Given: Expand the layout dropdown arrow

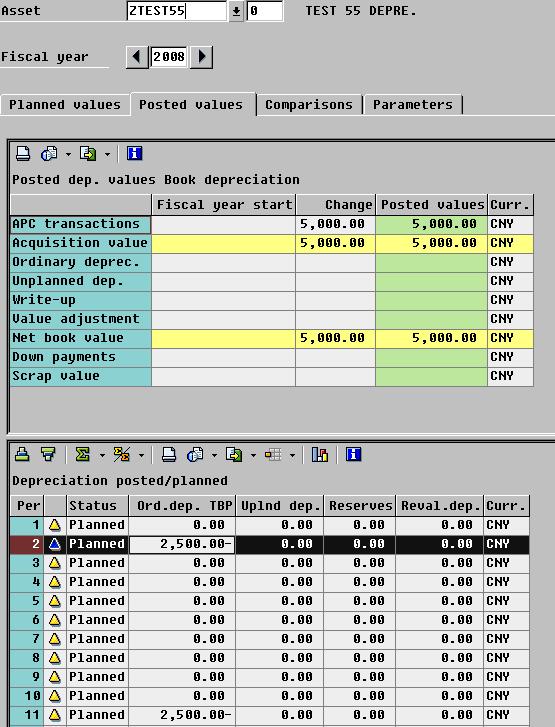Looking at the screenshot, I should (292, 455).
